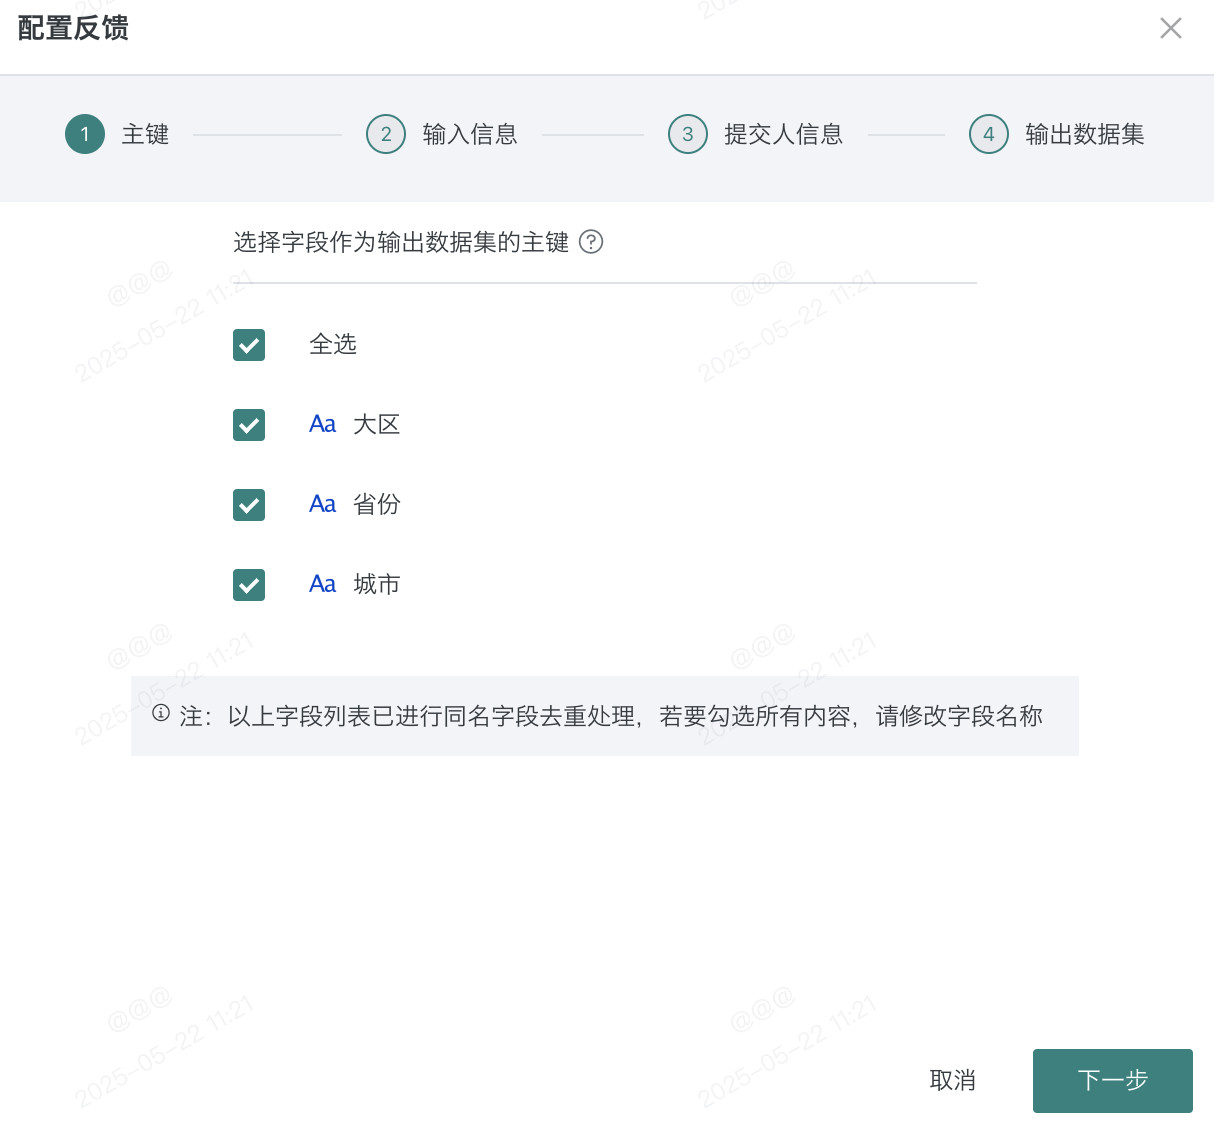Screen dimensions: 1214x1126
Task: Go to step 2 circle 输入信息
Action: click(x=386, y=134)
